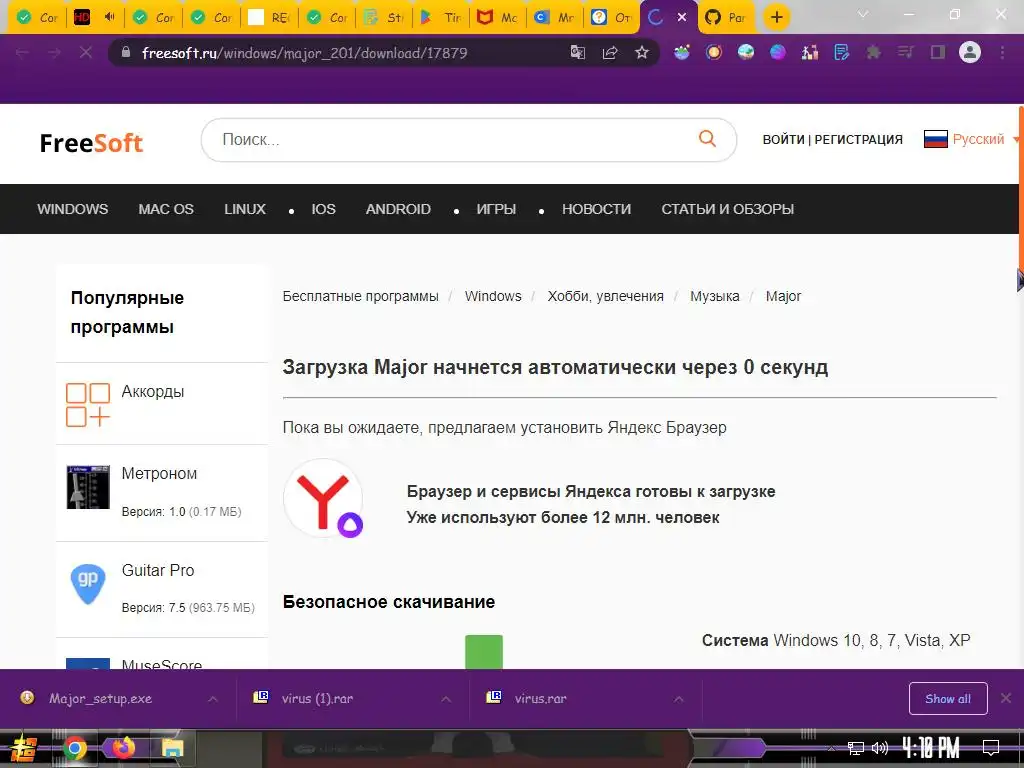
Task: Switch to the McAfee 'Mc' tab
Action: pyautogui.click(x=496, y=18)
